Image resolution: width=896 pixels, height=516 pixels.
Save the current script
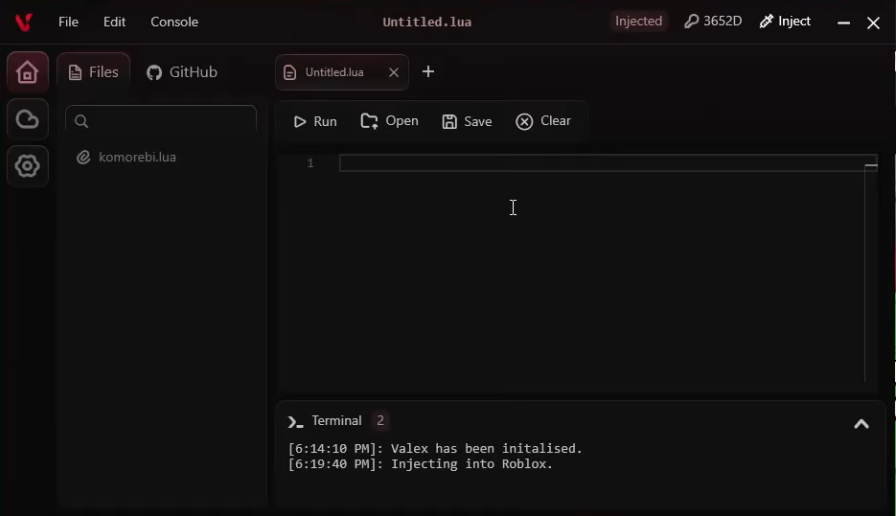(467, 121)
